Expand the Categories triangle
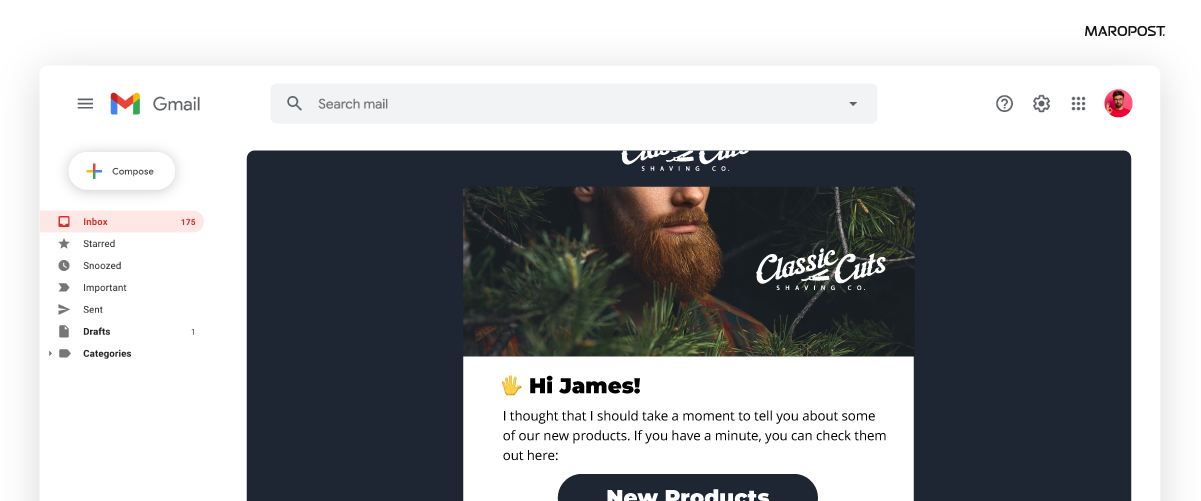The width and height of the screenshot is (1201, 501). point(50,354)
